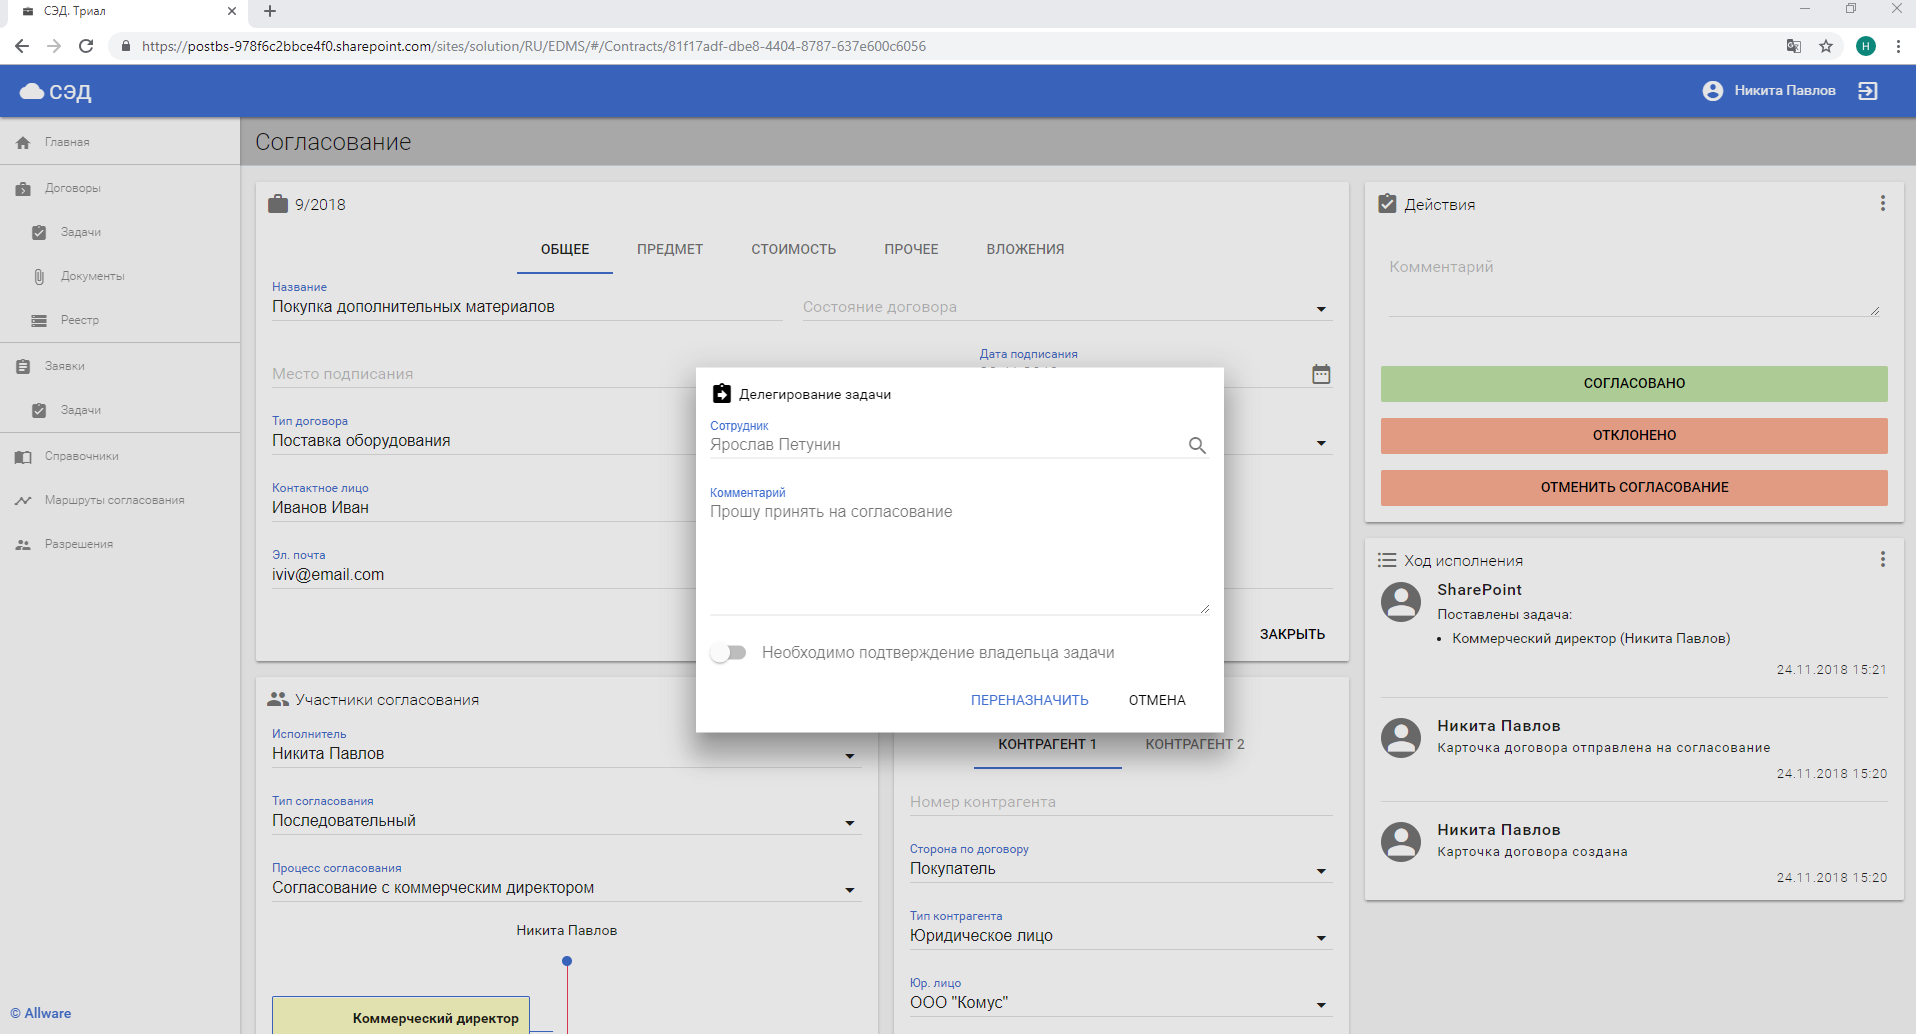Viewport: 1916px width, 1034px height.
Task: Open Allware link in footer
Action: tap(41, 1013)
